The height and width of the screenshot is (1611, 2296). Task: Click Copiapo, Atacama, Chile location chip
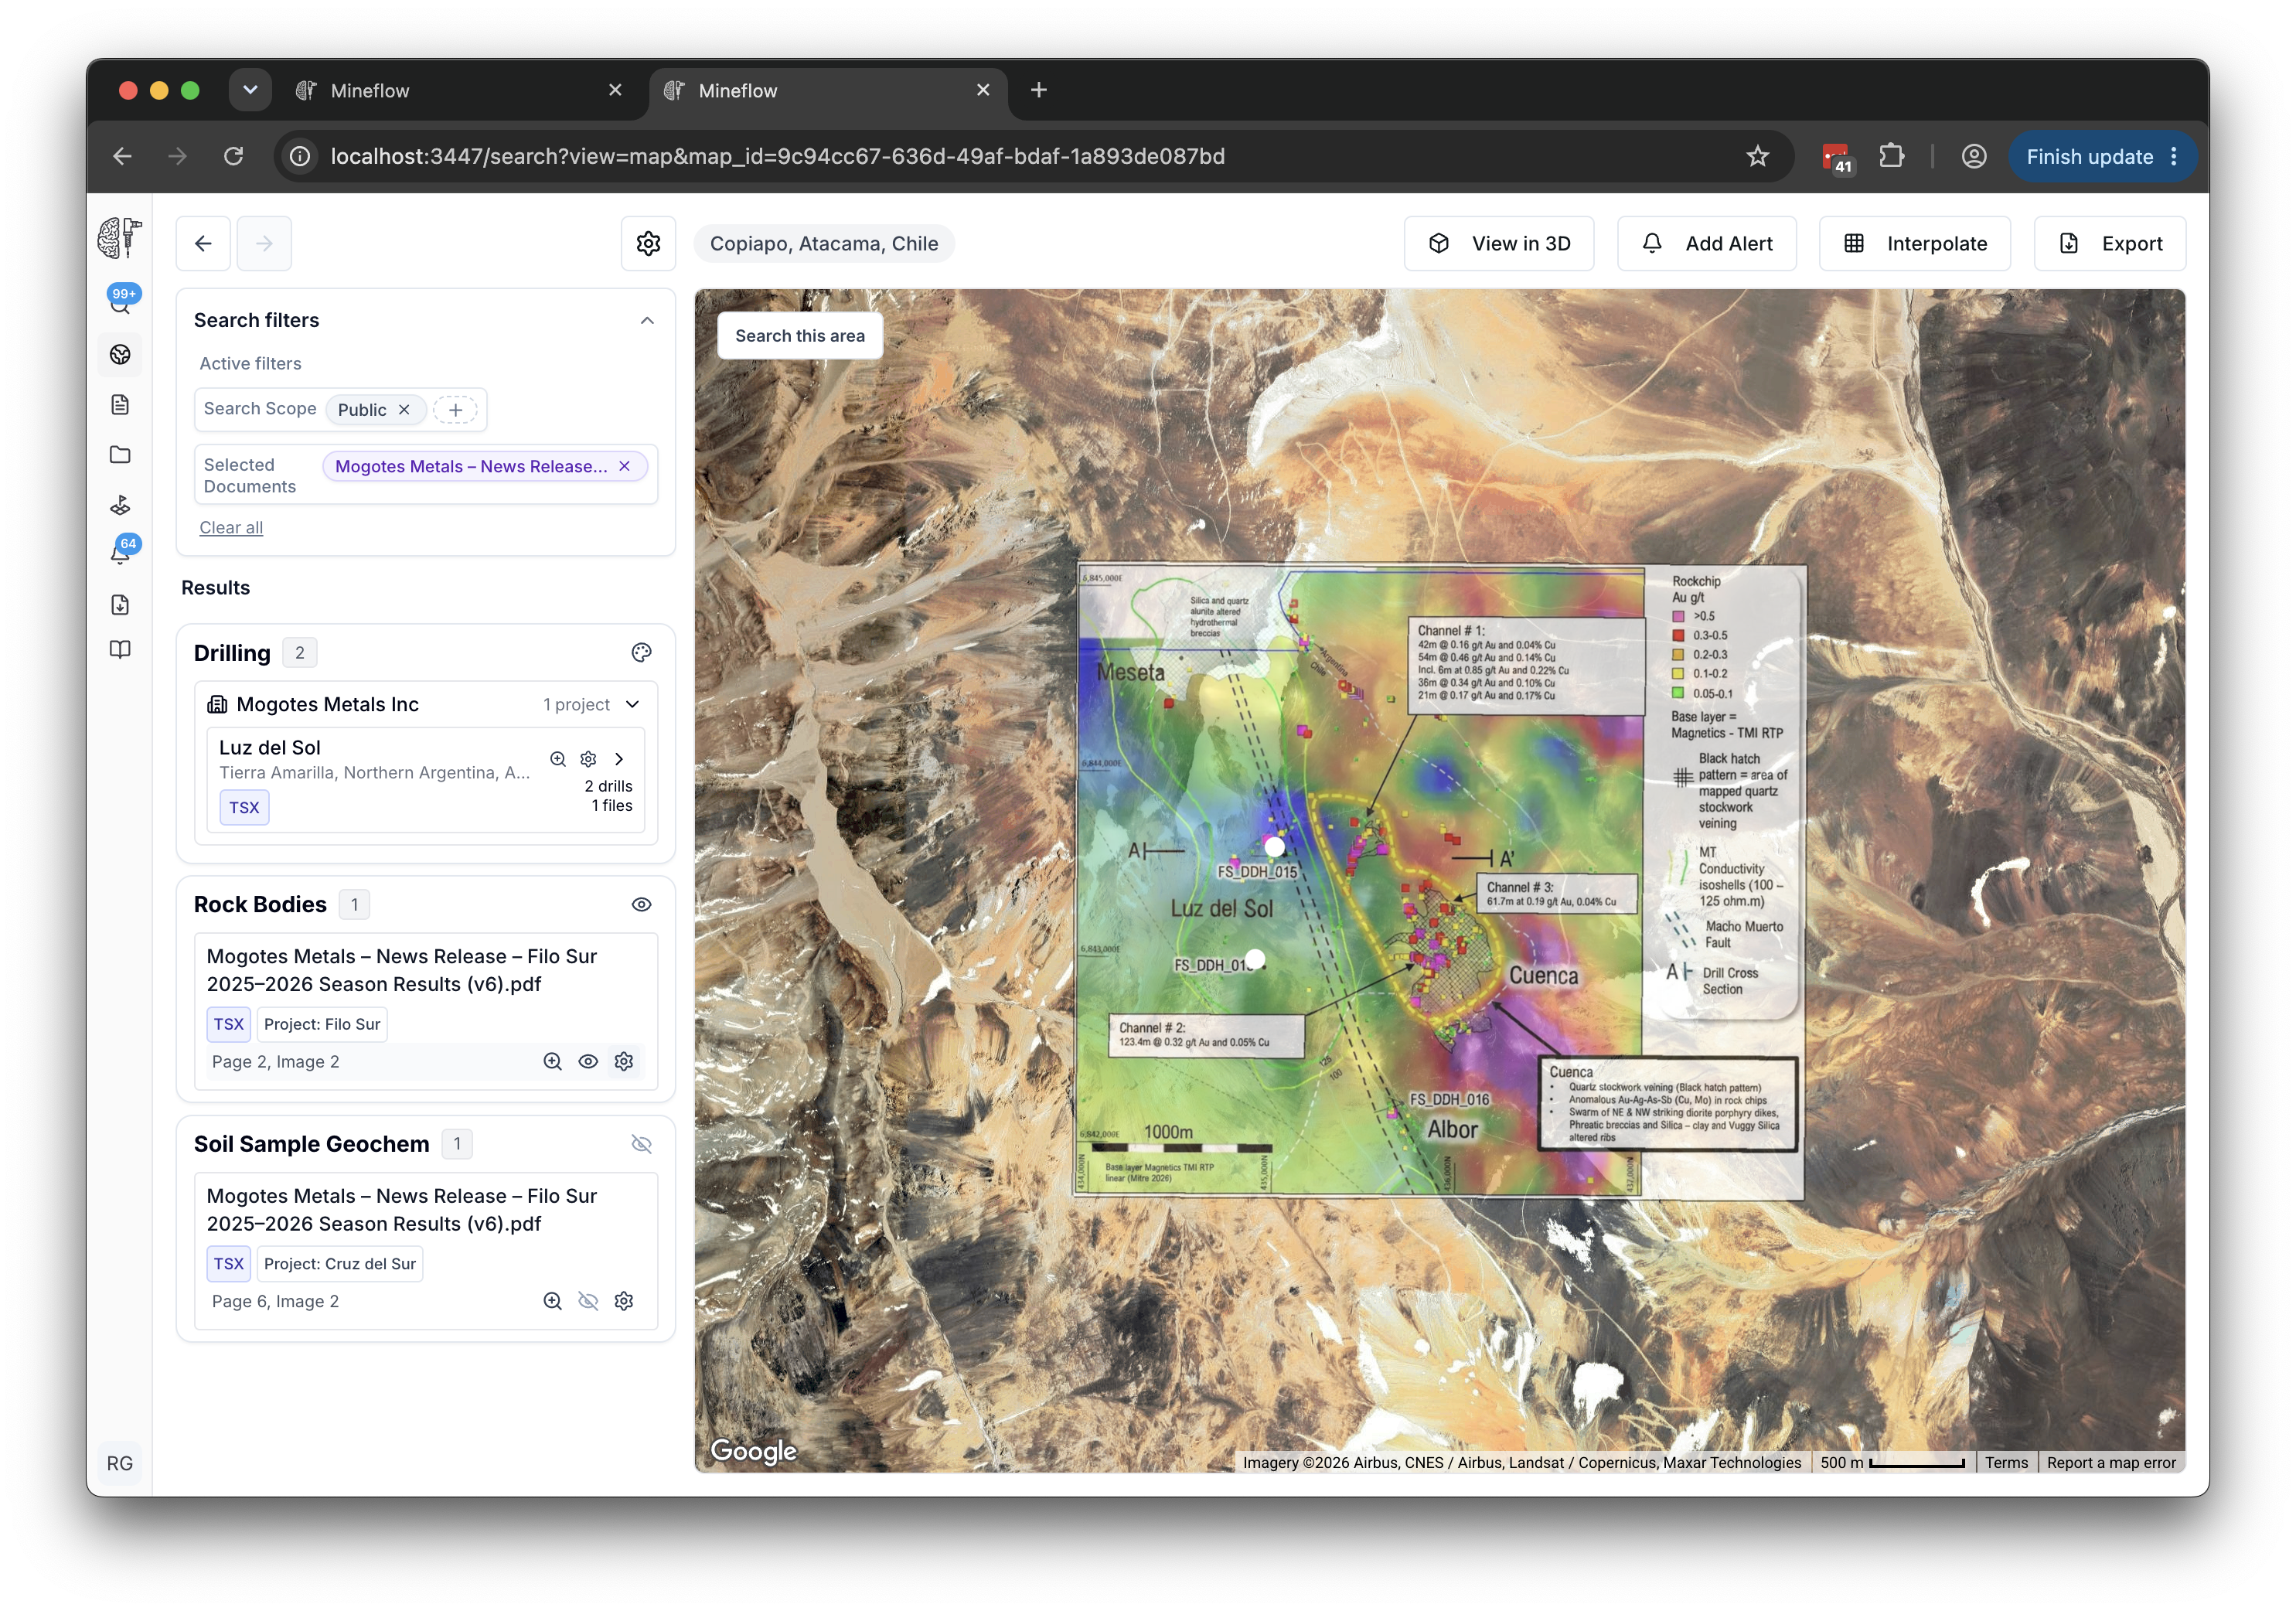coord(824,244)
